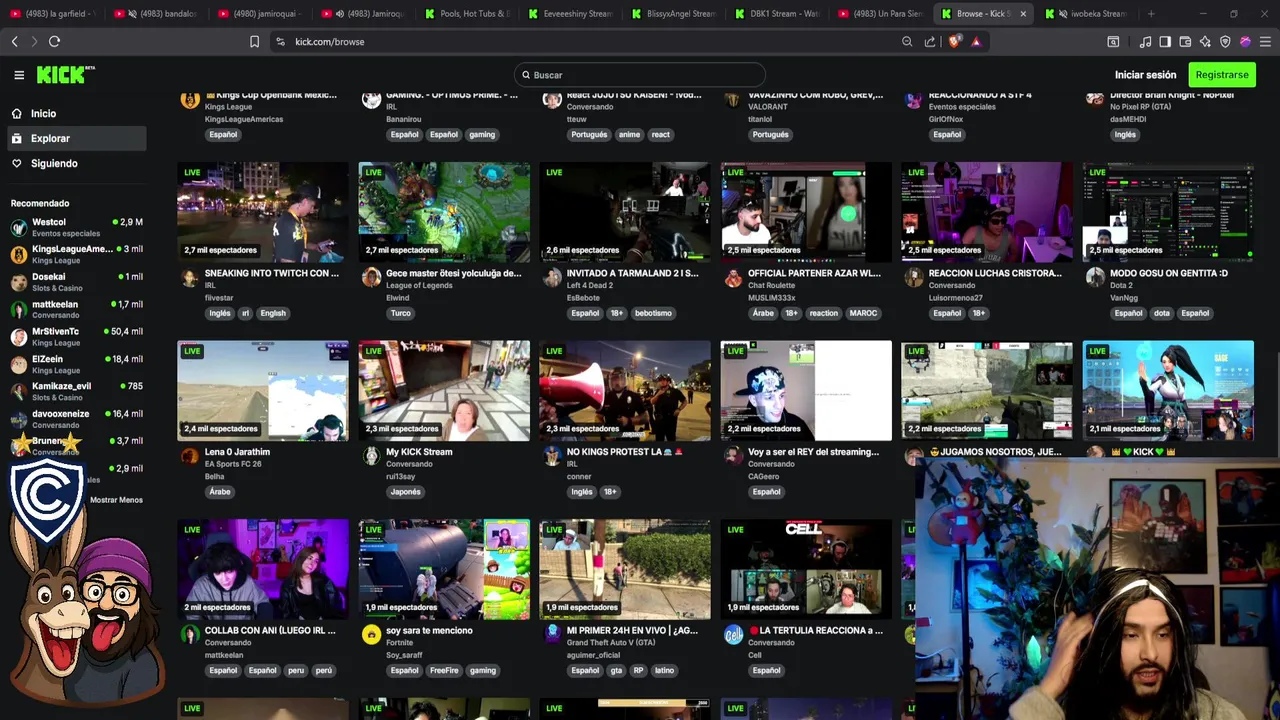Open the Gece master League of Legends thumbnail
Image resolution: width=1280 pixels, height=720 pixels.
[444, 211]
